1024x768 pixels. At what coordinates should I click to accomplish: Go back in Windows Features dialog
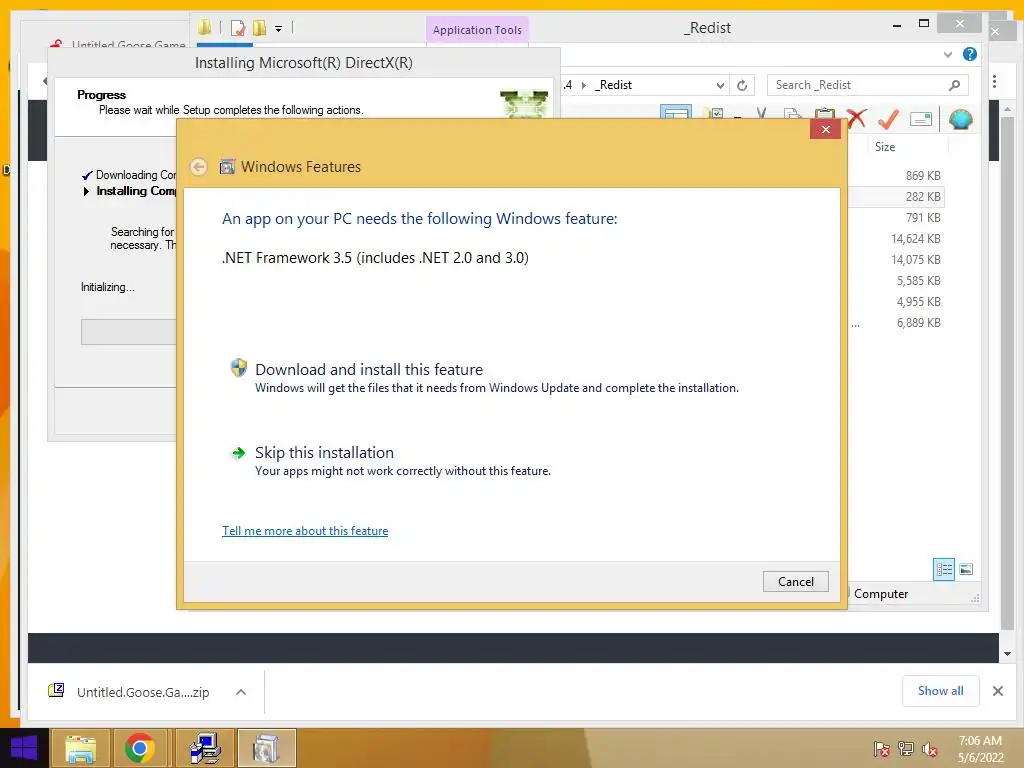point(199,167)
